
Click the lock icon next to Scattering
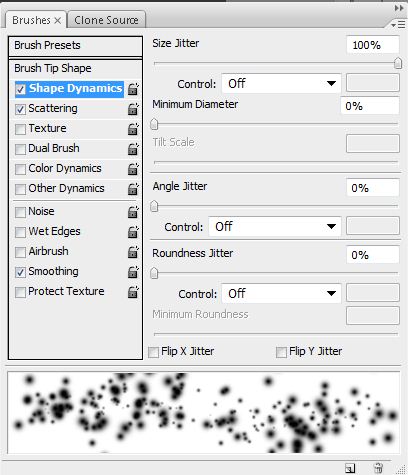click(133, 109)
